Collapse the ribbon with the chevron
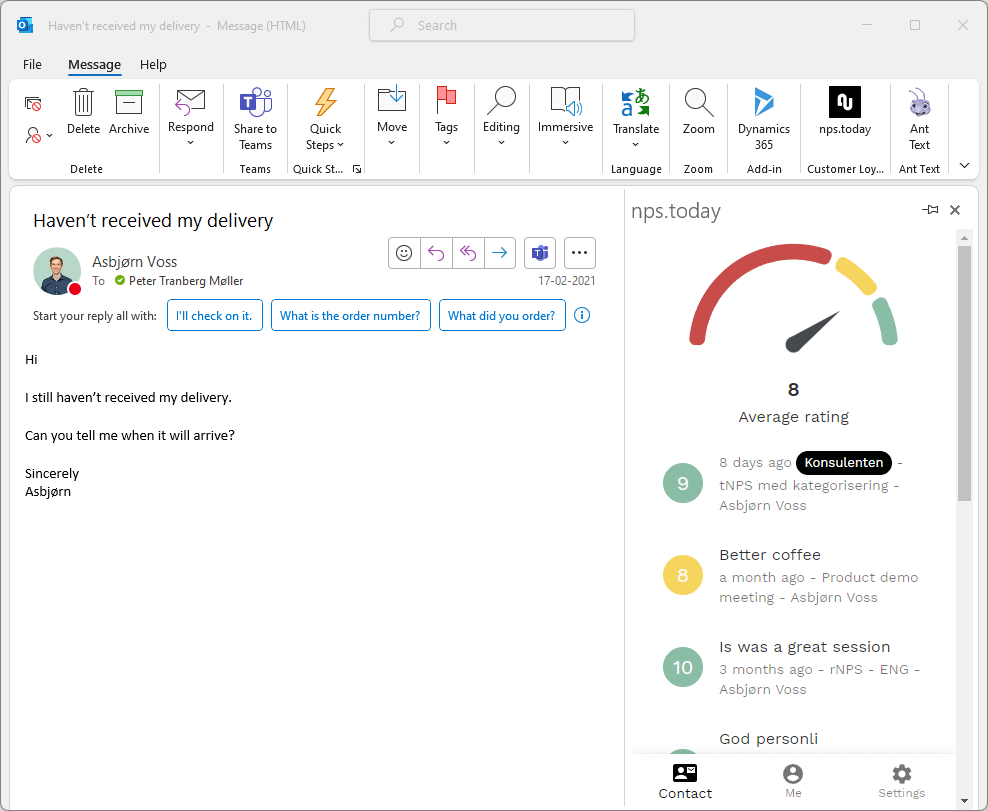Image resolution: width=988 pixels, height=811 pixels. (x=964, y=166)
